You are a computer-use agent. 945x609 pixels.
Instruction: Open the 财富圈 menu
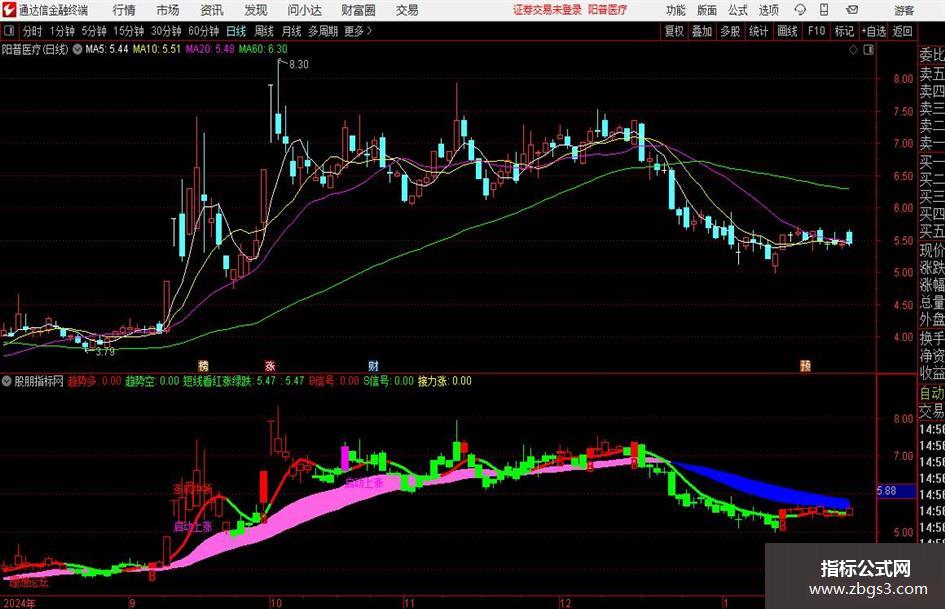(x=358, y=10)
